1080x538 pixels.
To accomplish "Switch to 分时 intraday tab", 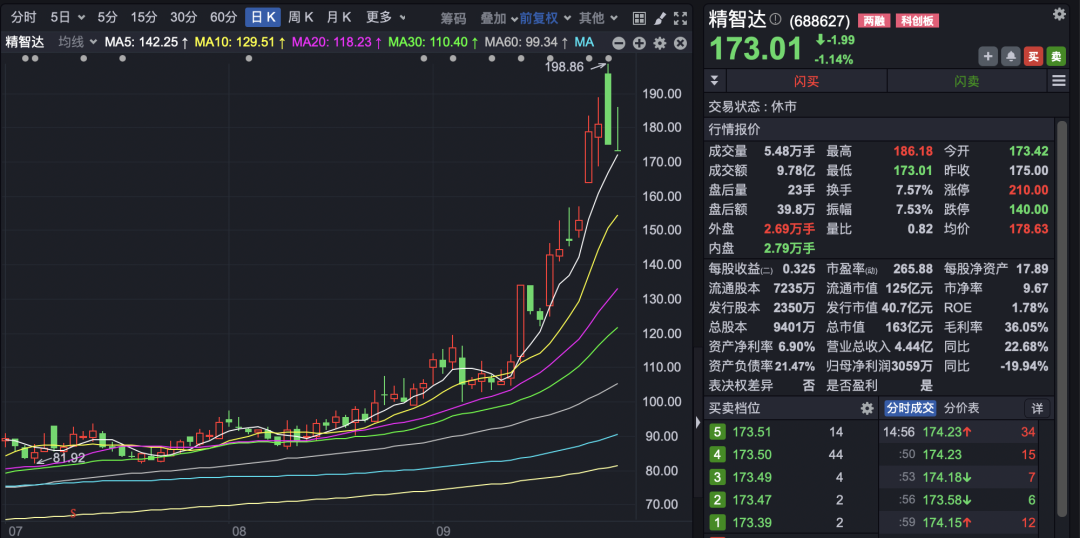I will click(x=24, y=17).
